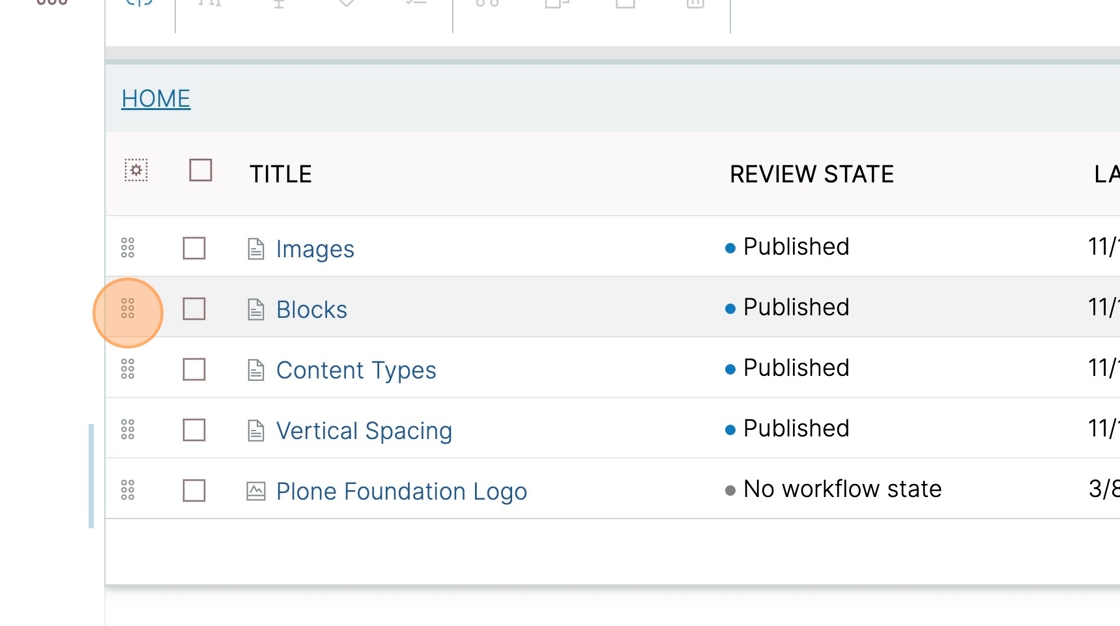Check the Images row checkbox
1120x626 pixels.
(194, 249)
